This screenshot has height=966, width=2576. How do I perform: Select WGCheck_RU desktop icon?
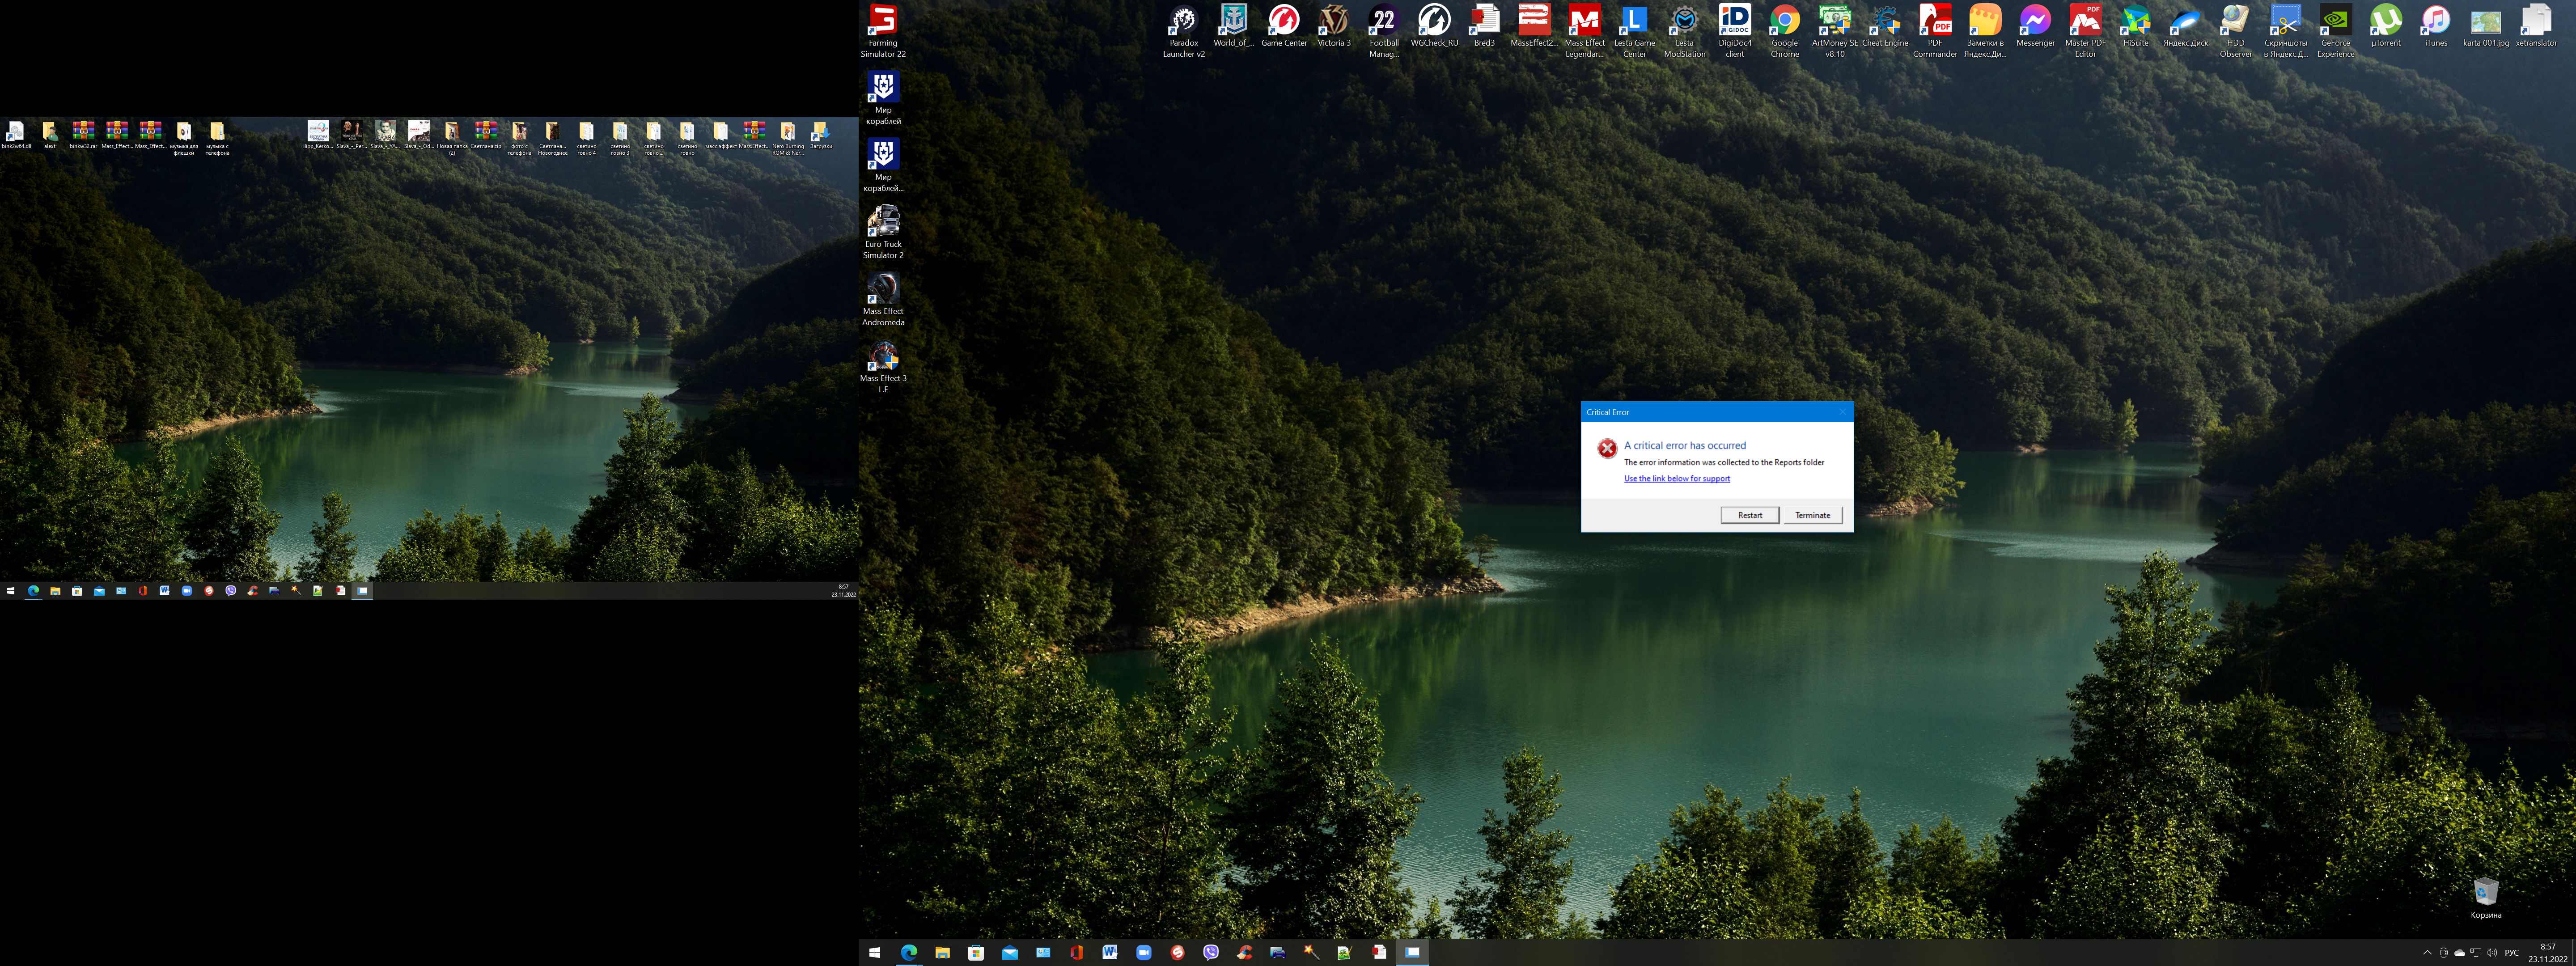(1434, 26)
